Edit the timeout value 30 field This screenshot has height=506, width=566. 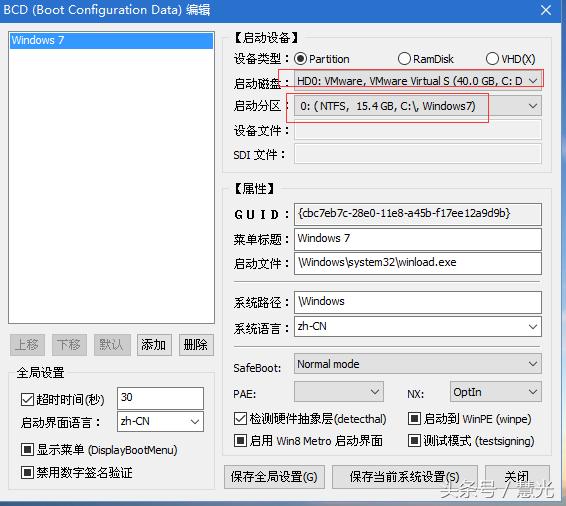coord(160,398)
